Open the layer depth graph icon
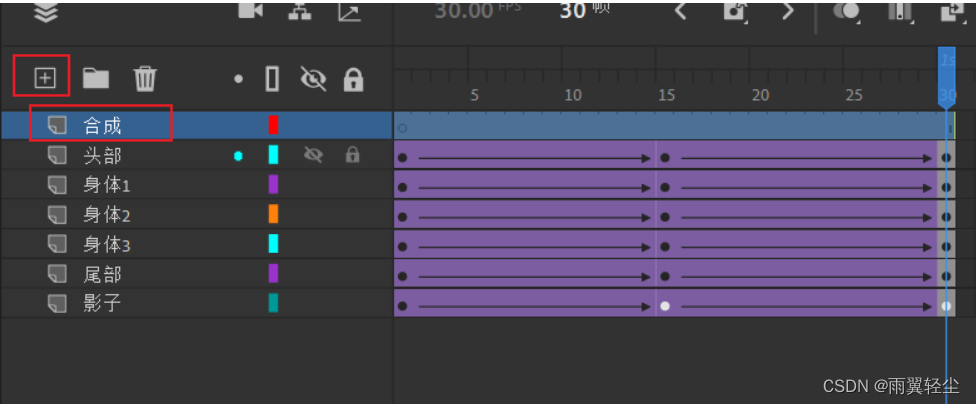The image size is (976, 405). pyautogui.click(x=349, y=11)
